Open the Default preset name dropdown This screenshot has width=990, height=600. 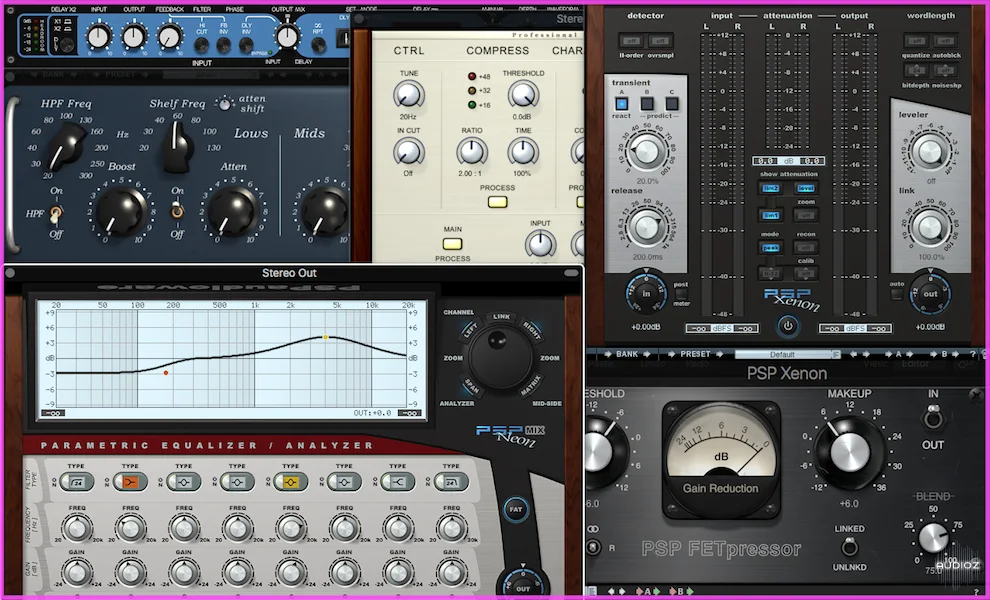click(787, 354)
